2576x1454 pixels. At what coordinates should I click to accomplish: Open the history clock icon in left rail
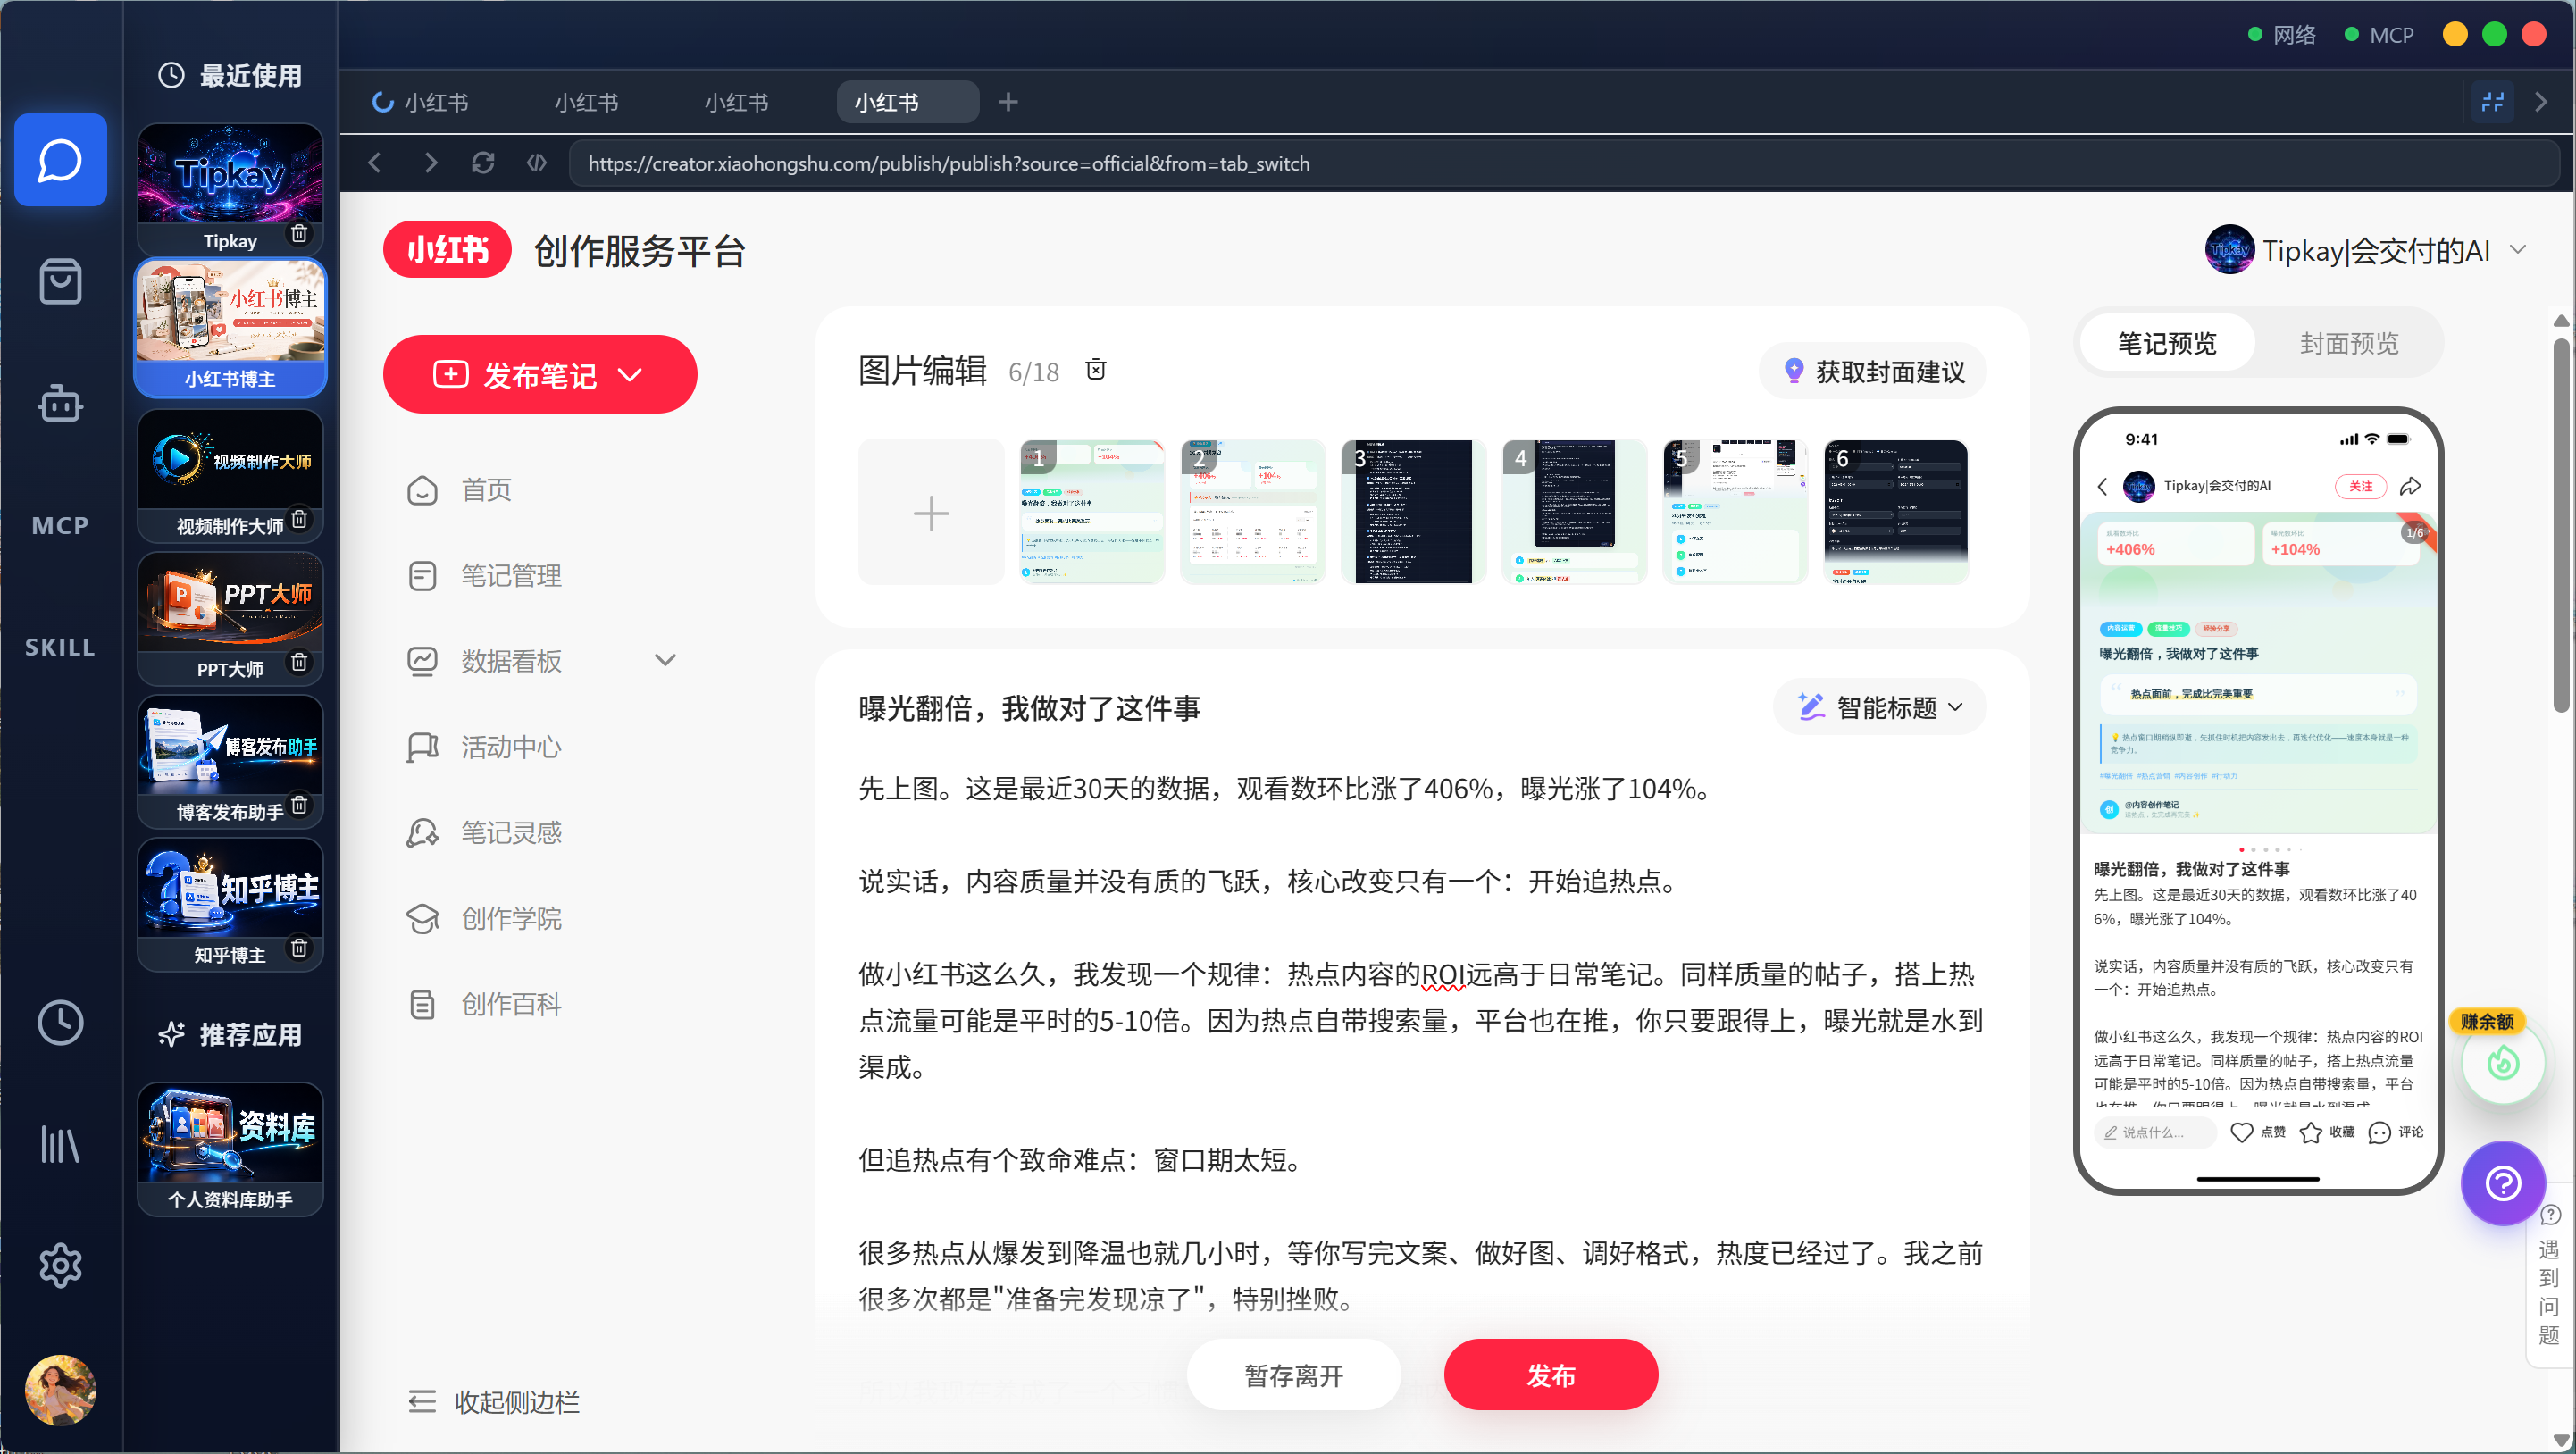(60, 1023)
